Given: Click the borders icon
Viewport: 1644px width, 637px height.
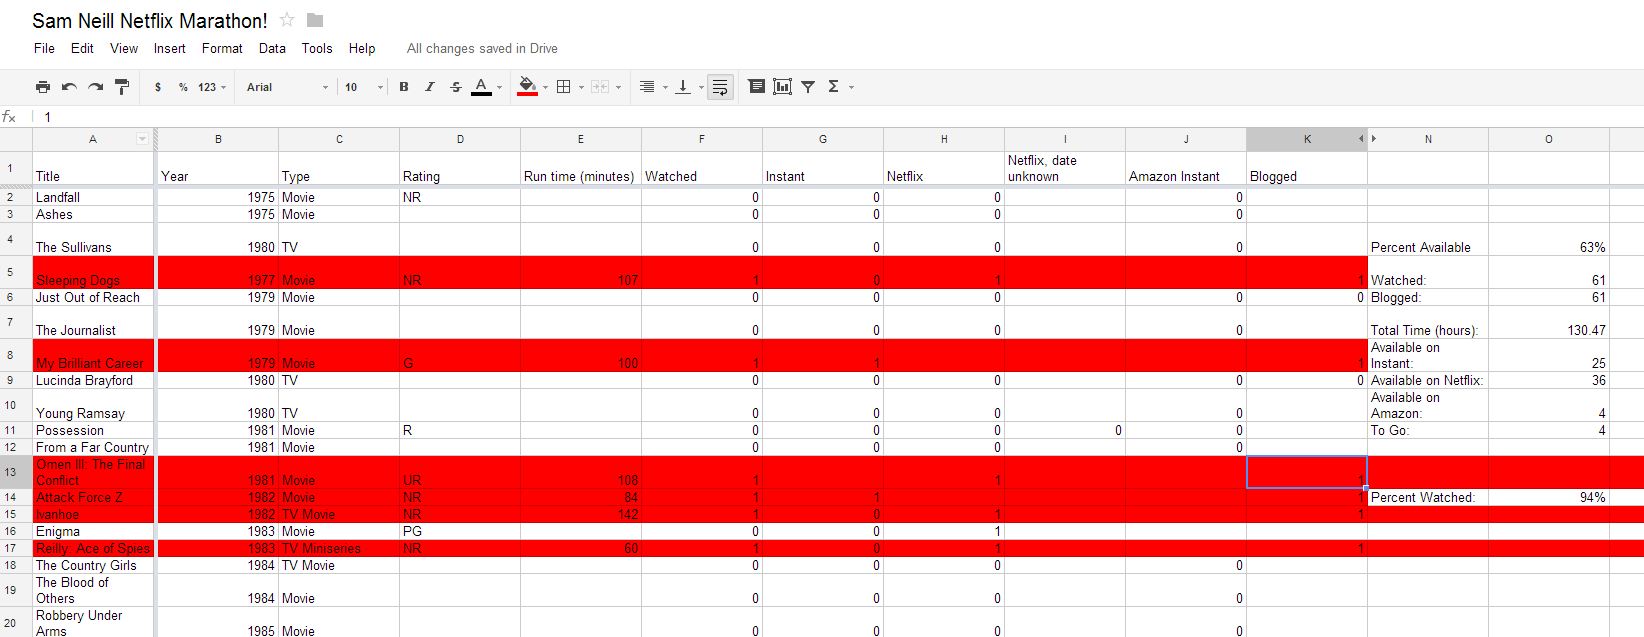Looking at the screenshot, I should [564, 87].
